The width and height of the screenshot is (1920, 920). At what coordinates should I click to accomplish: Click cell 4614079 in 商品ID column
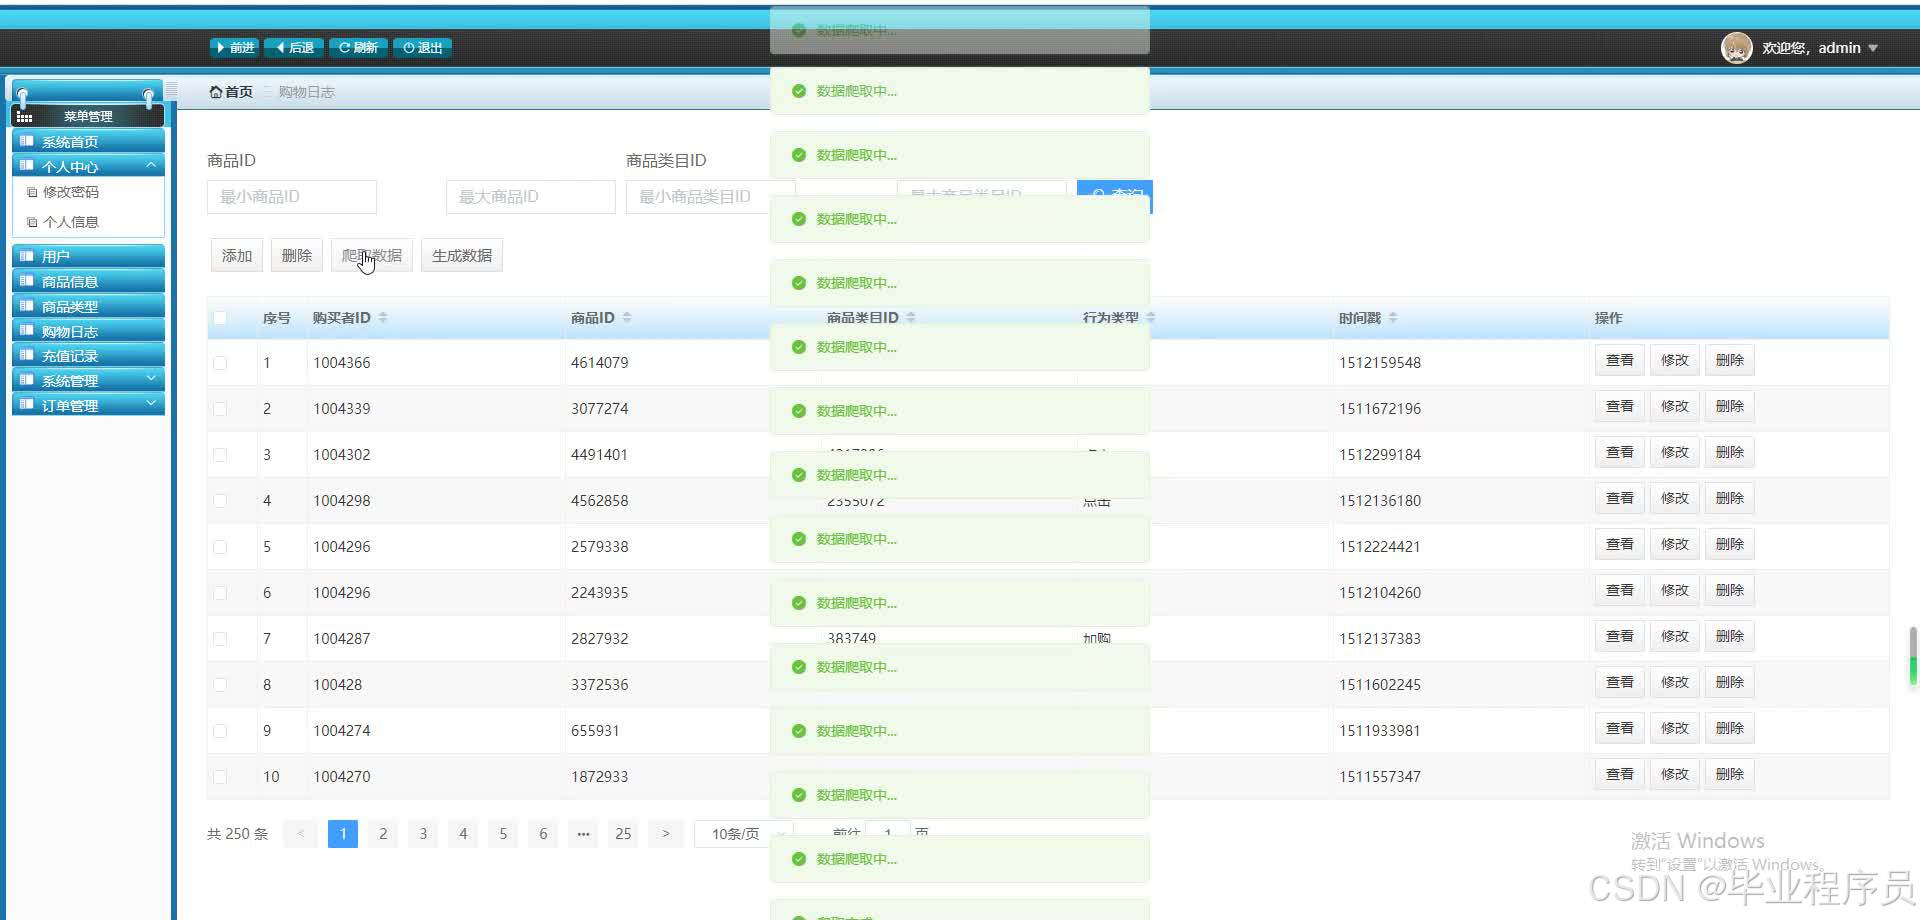pyautogui.click(x=600, y=363)
